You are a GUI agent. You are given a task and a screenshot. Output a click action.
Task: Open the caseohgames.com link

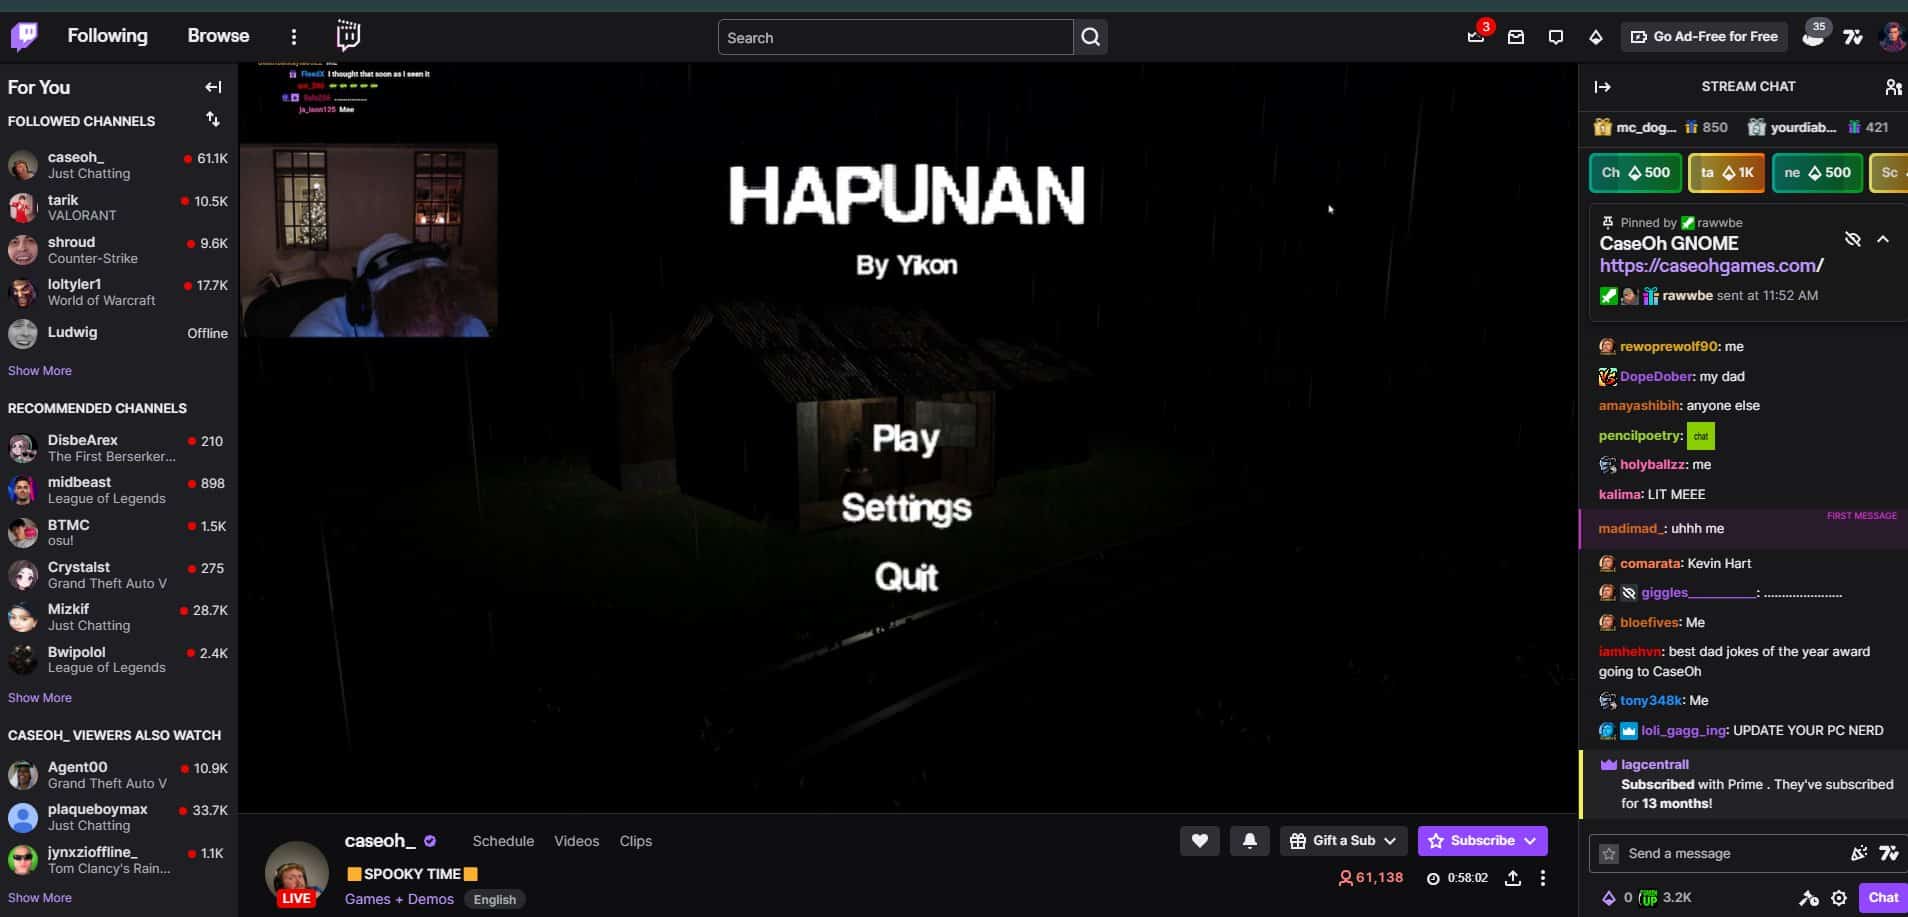pos(1710,266)
